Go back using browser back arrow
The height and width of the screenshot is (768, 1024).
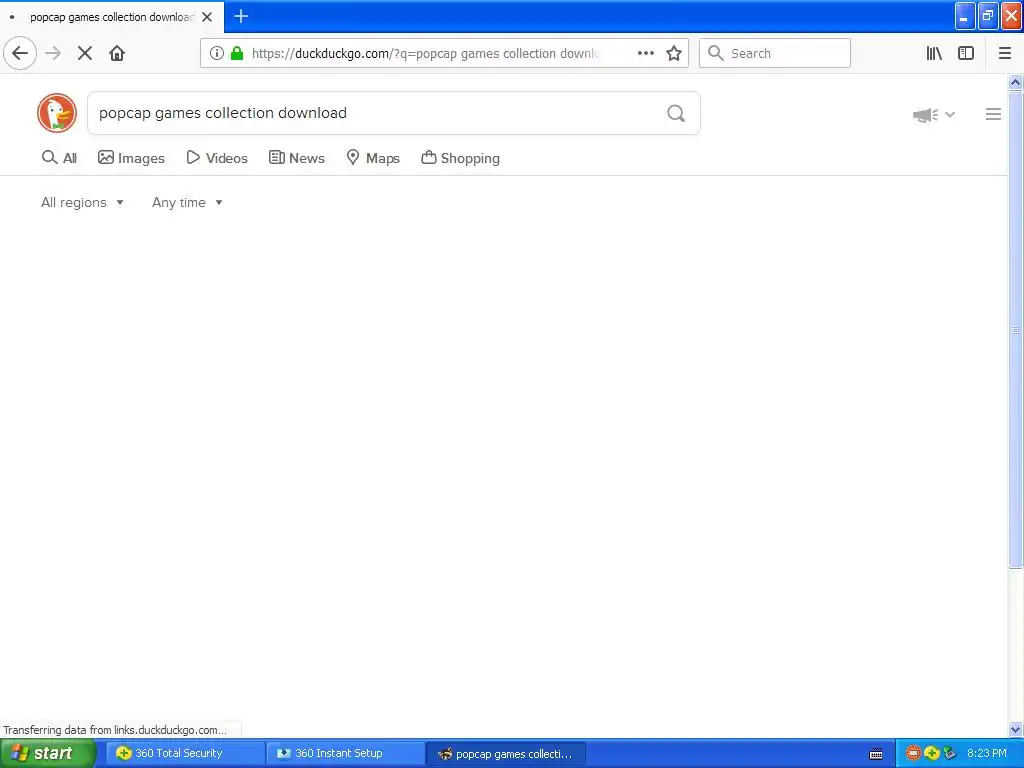click(x=20, y=53)
